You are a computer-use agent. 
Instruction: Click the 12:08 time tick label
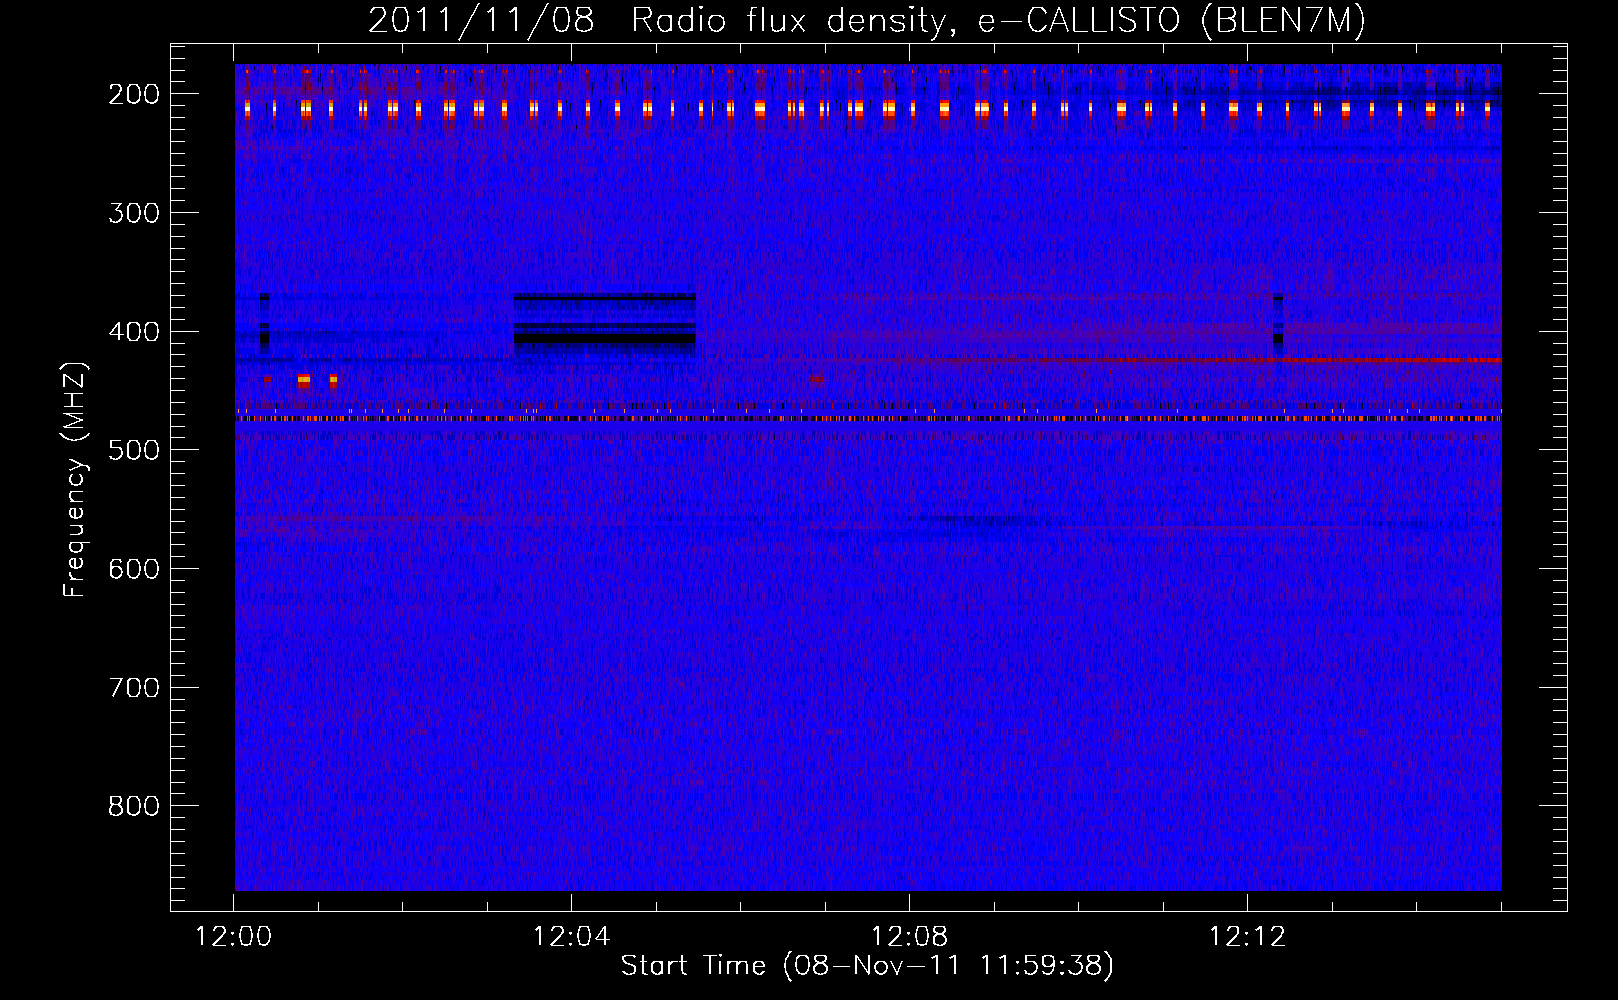909,936
